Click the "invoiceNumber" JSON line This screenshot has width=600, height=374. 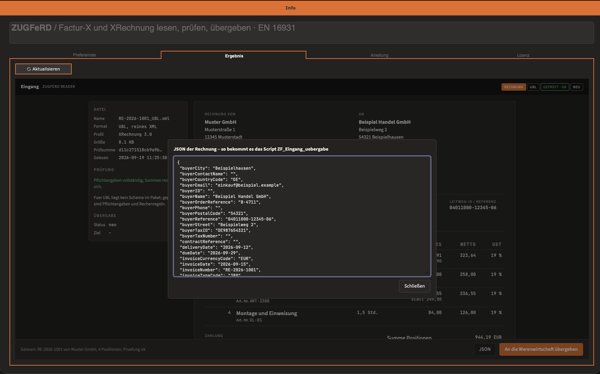click(x=220, y=270)
